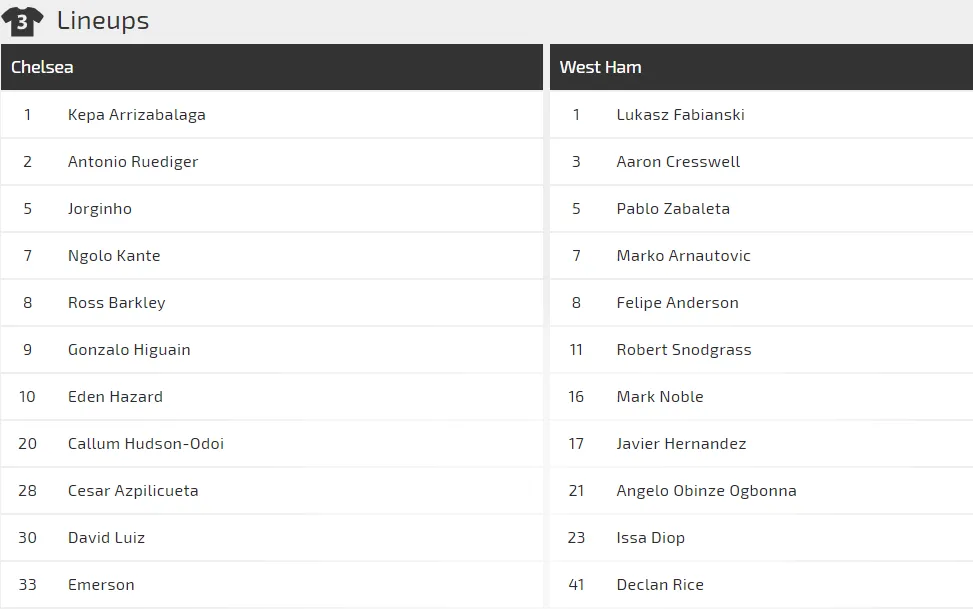Select Marko Arnautovic from West Ham
Viewport: 973px width, 609px height.
[x=683, y=256]
